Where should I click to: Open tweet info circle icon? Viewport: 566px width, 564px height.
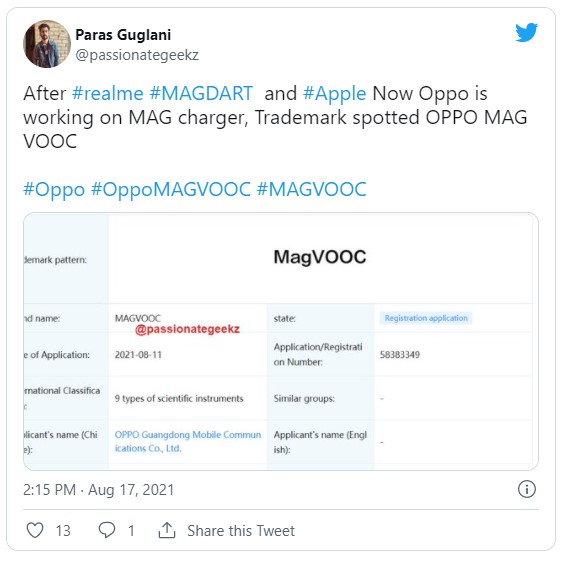coord(527,489)
